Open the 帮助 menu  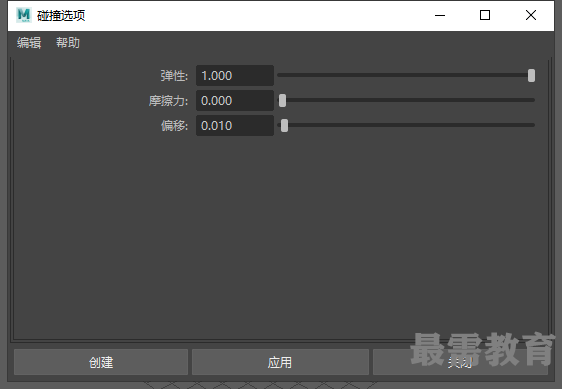(68, 43)
